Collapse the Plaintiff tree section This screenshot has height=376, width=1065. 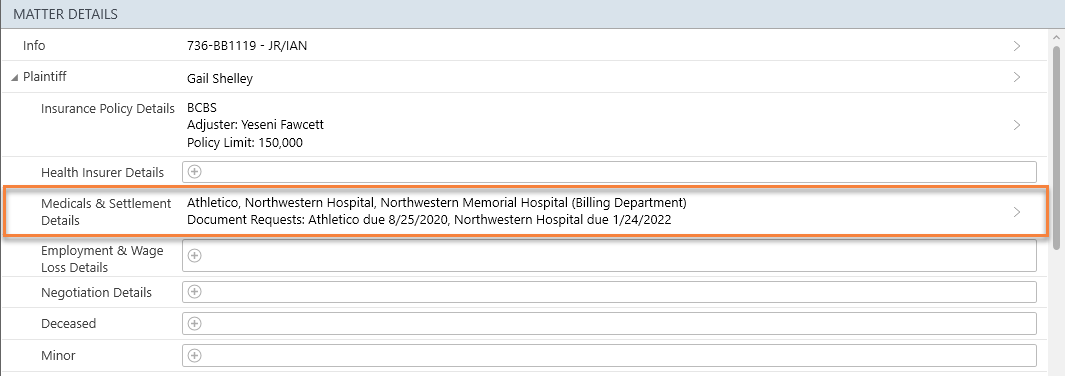point(14,77)
